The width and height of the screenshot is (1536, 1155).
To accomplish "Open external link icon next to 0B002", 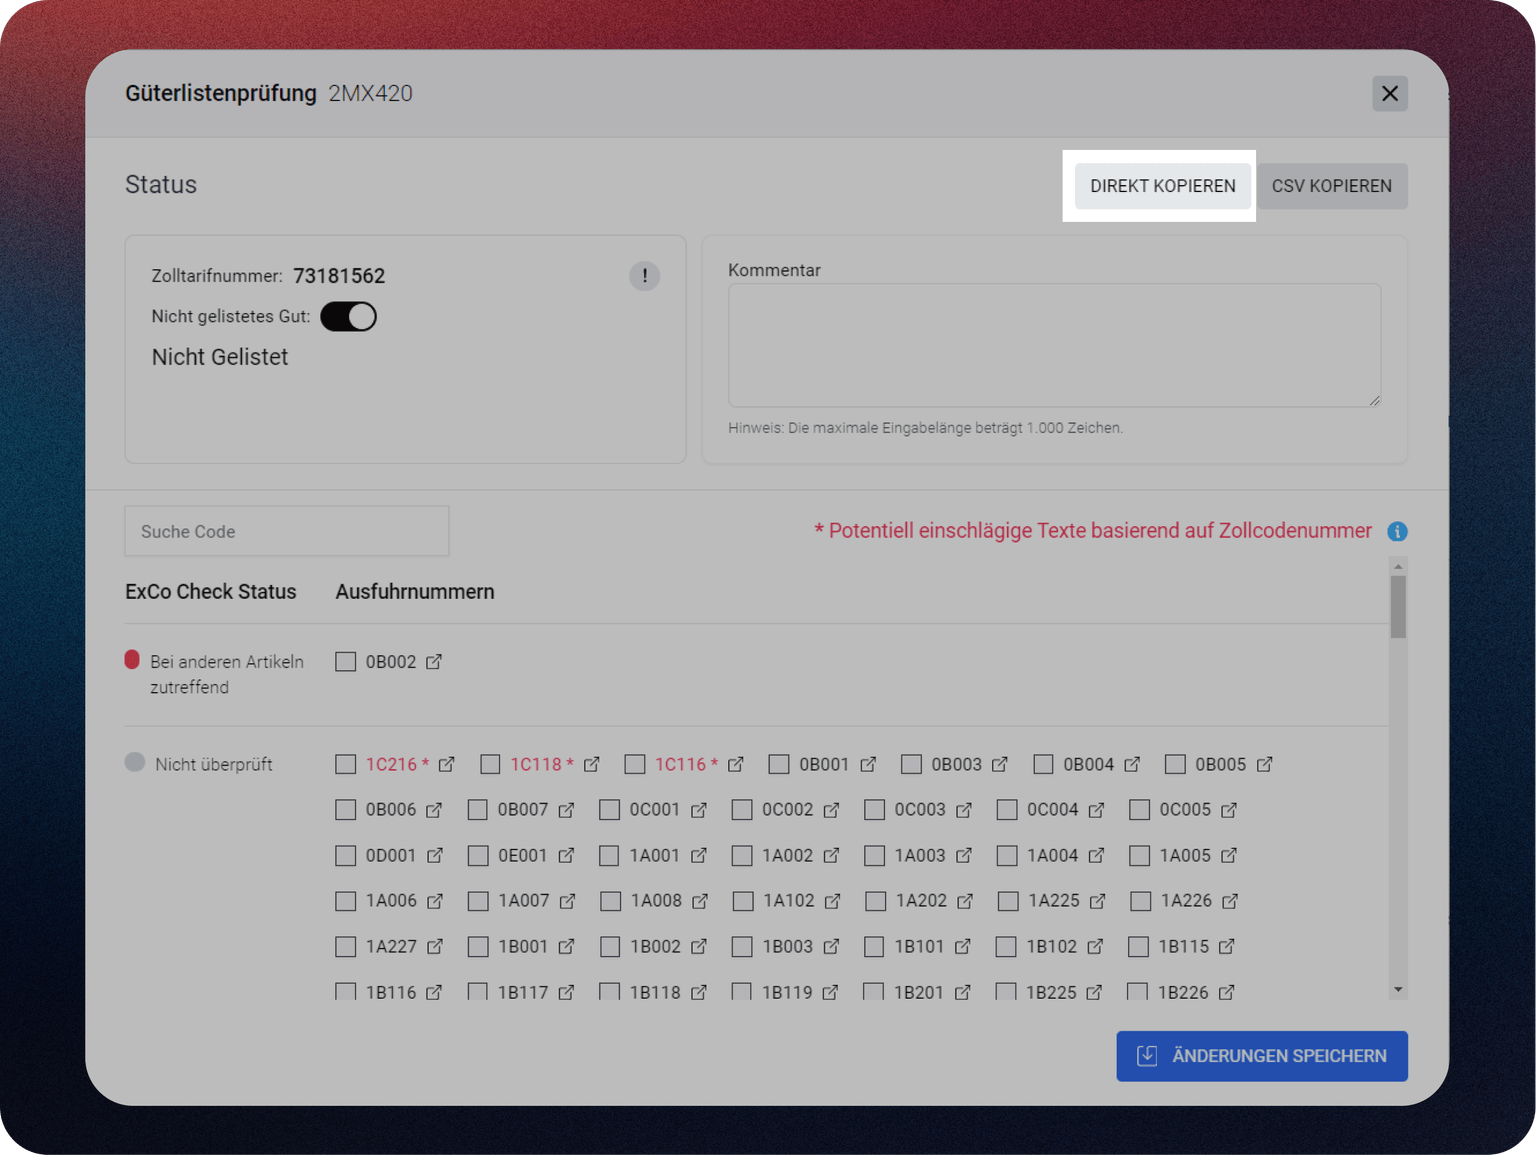I will (434, 662).
